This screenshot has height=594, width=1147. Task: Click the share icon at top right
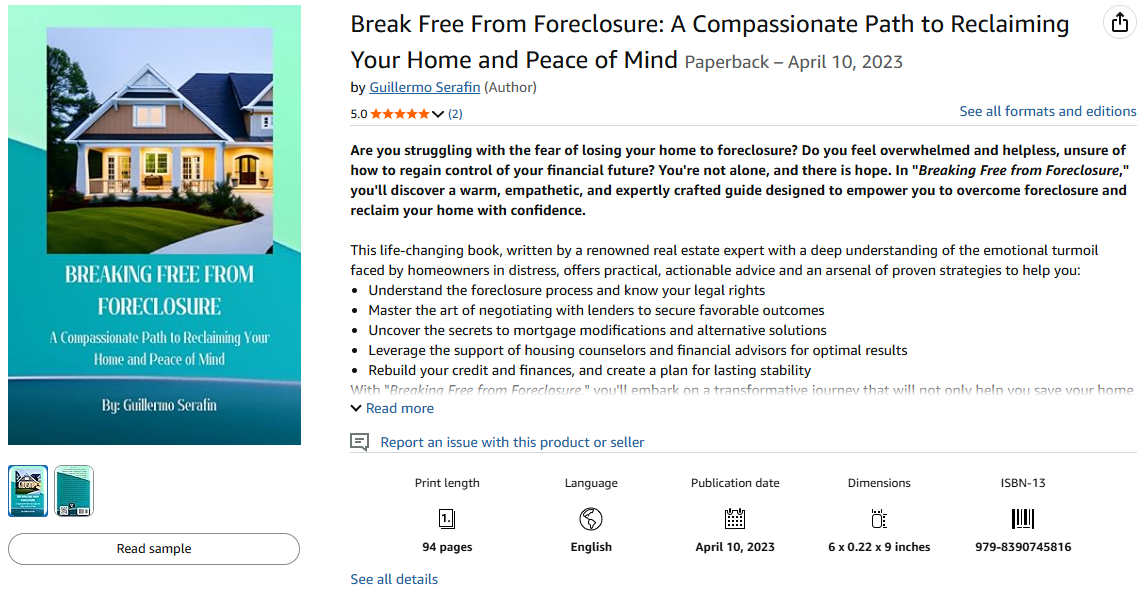[1119, 23]
